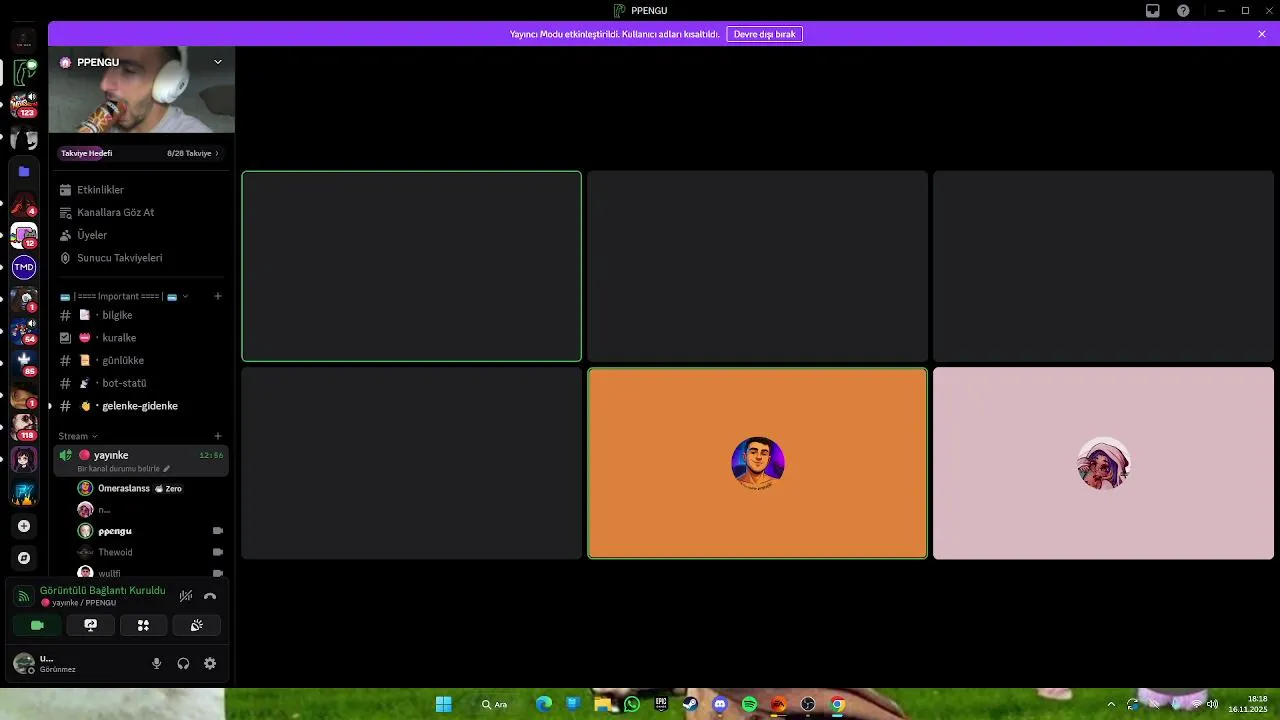Add a channel to the Important category
The image size is (1280, 720).
(218, 296)
